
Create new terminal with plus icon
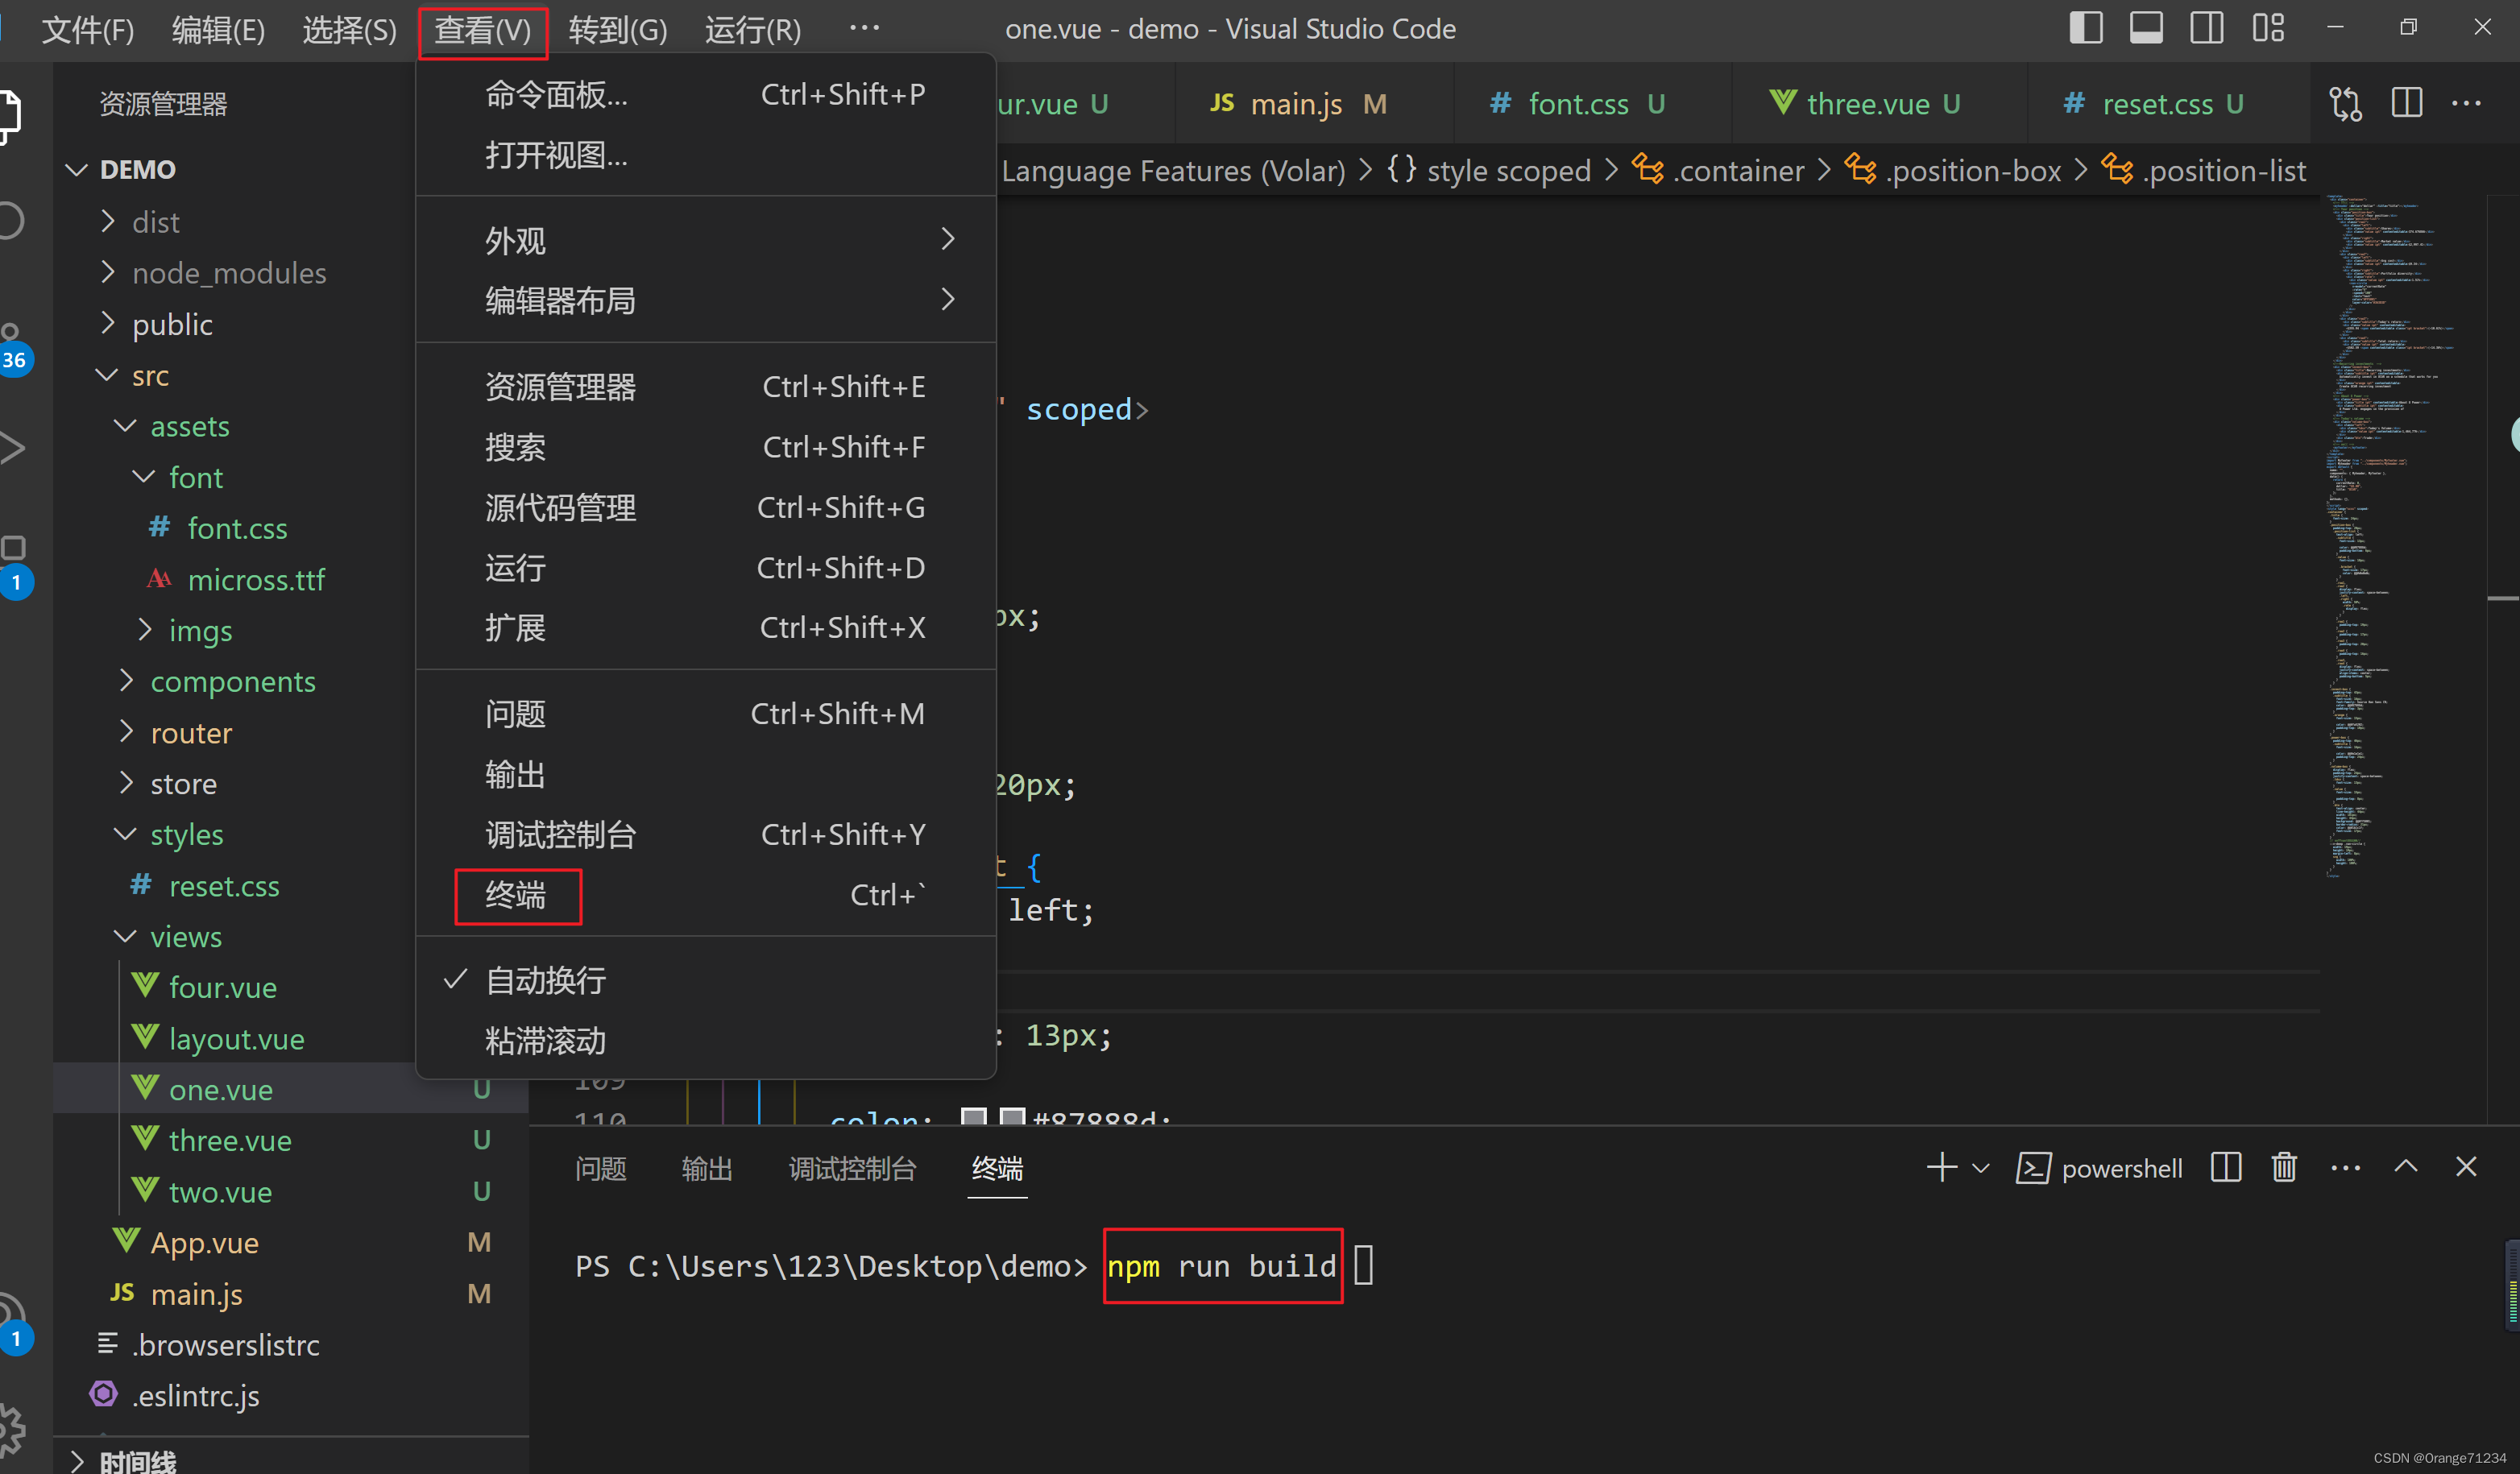coord(1941,1167)
